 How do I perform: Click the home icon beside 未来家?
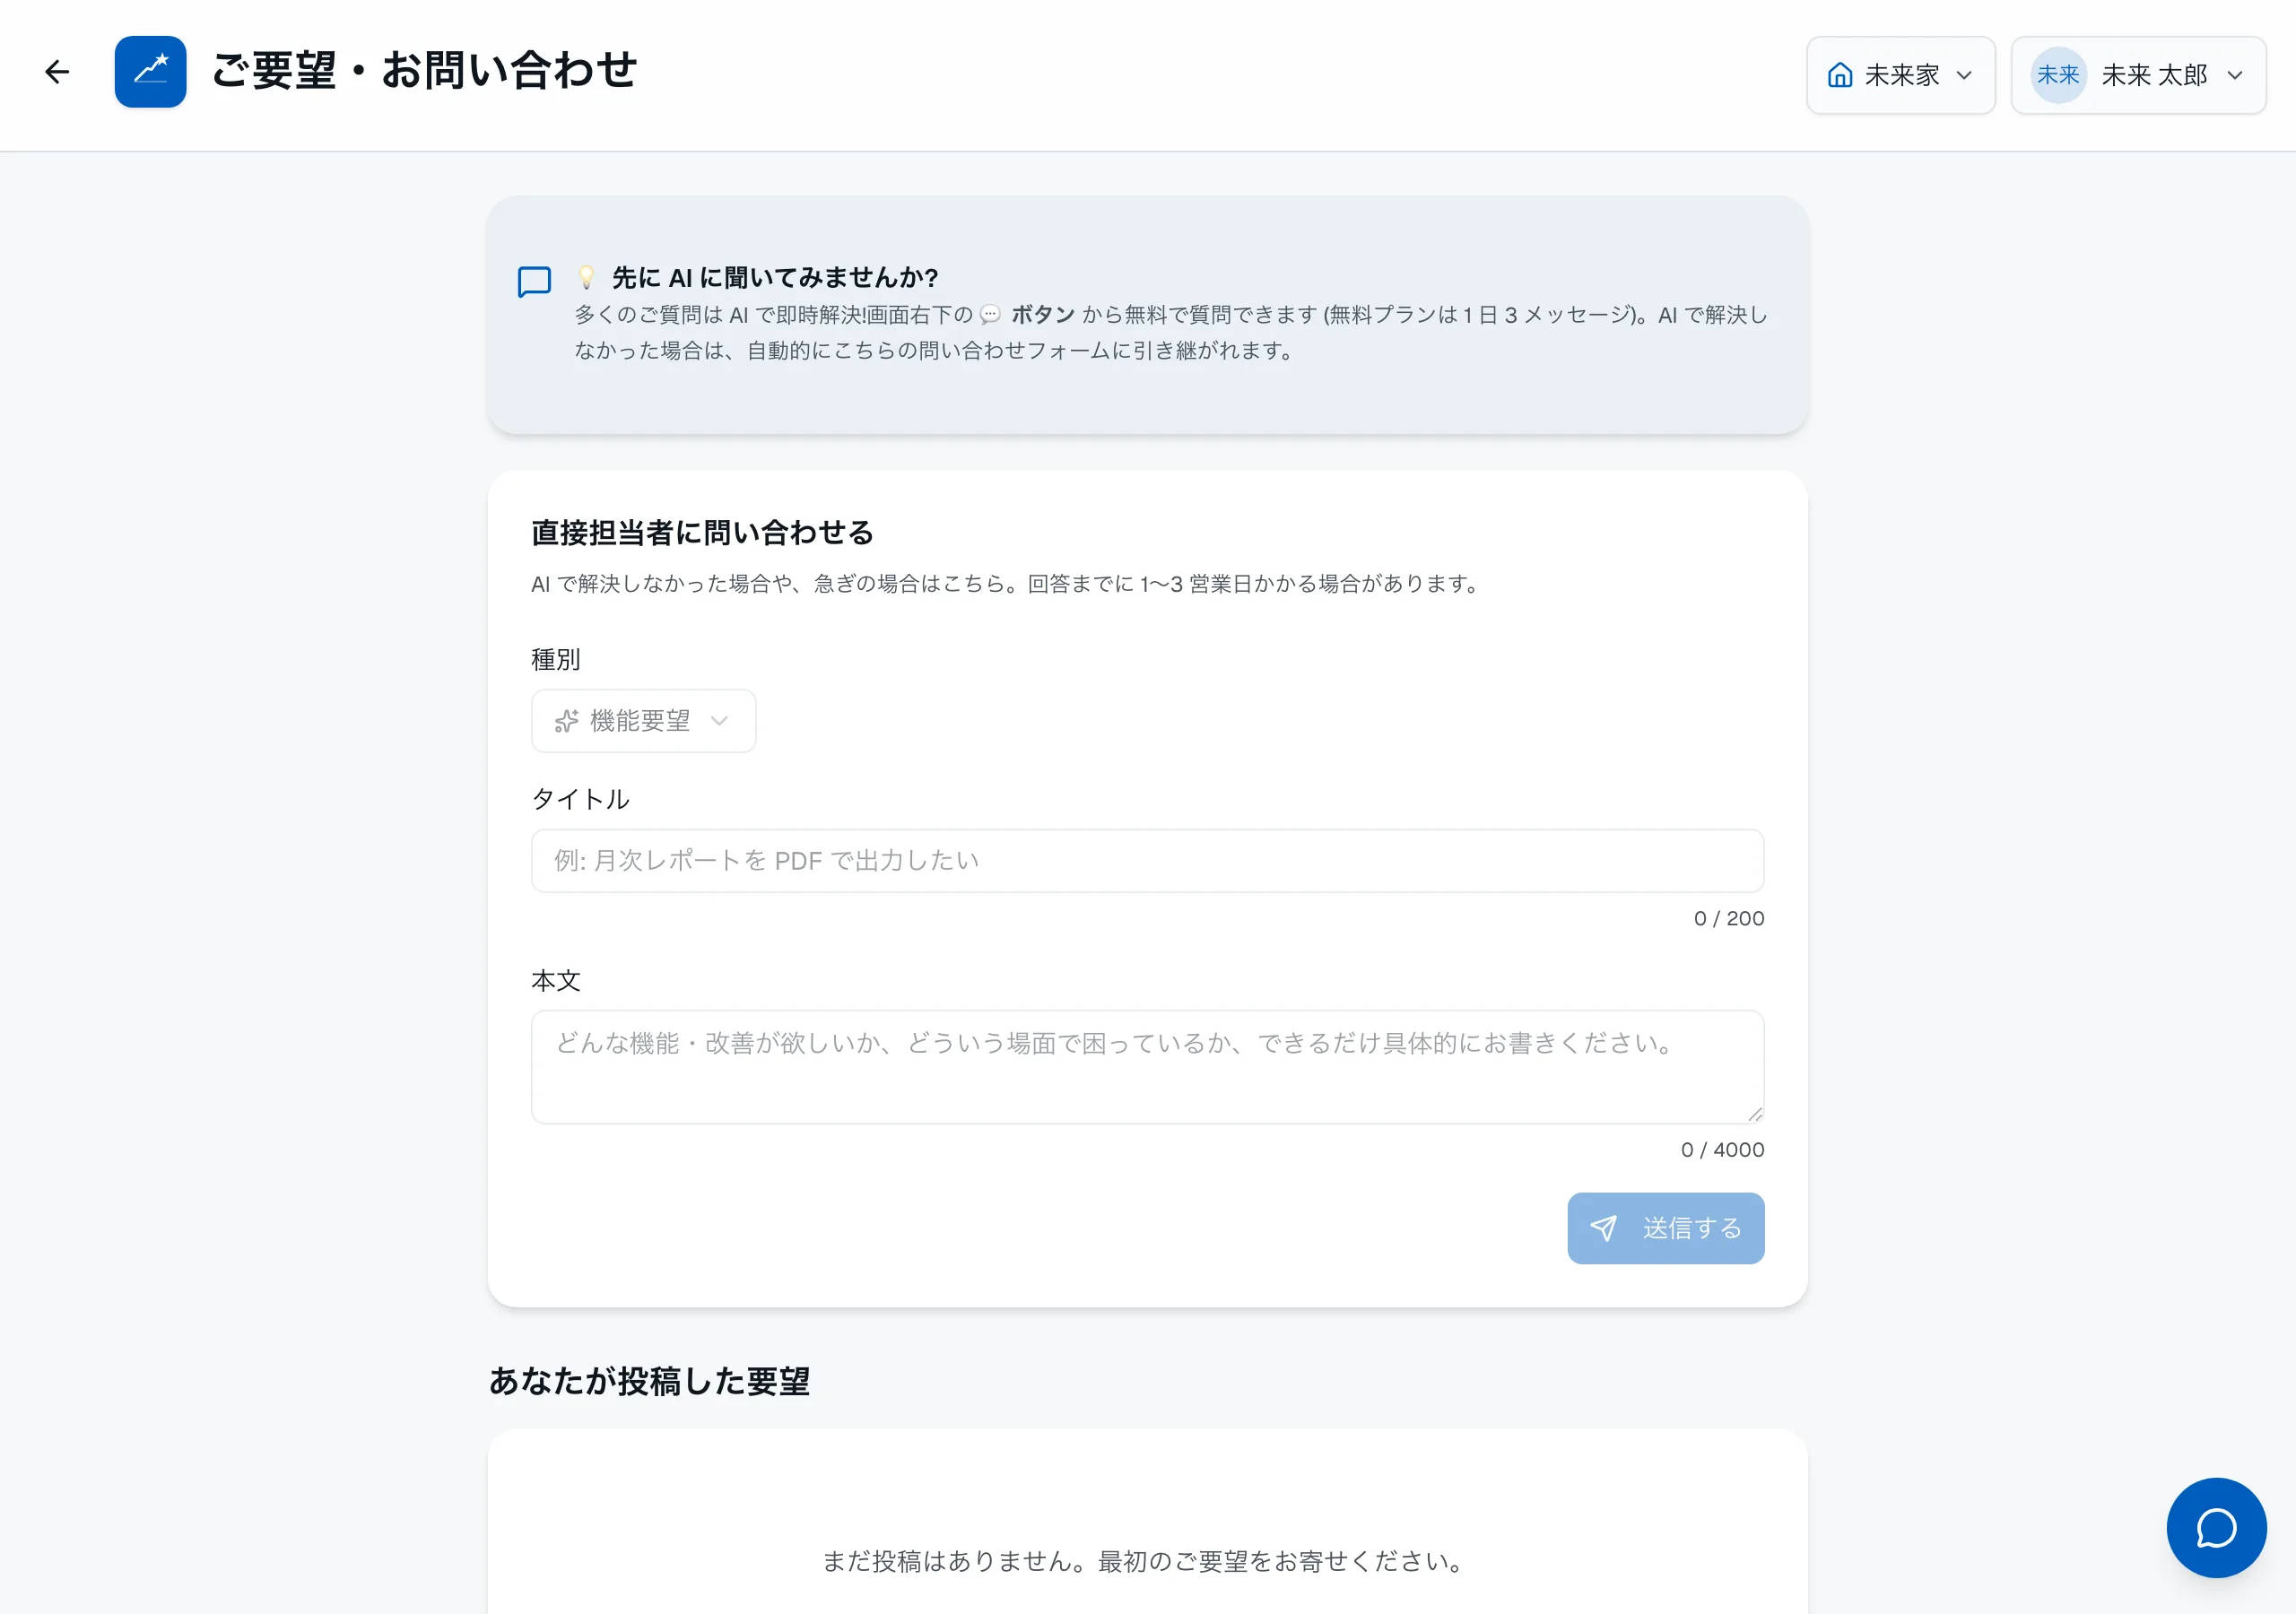[1840, 75]
